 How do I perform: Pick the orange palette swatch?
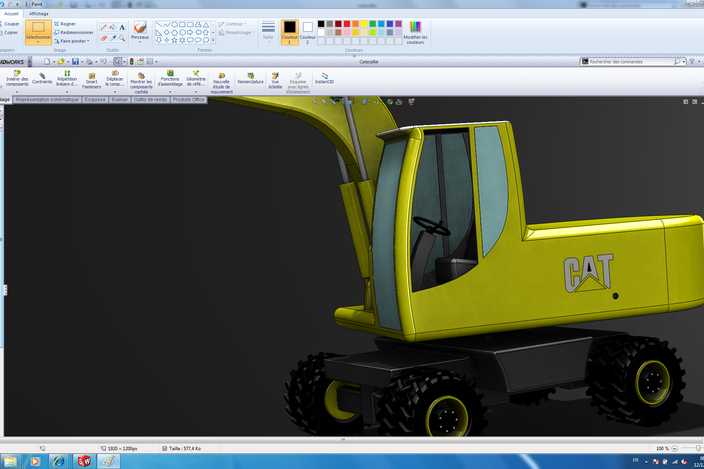(356, 24)
